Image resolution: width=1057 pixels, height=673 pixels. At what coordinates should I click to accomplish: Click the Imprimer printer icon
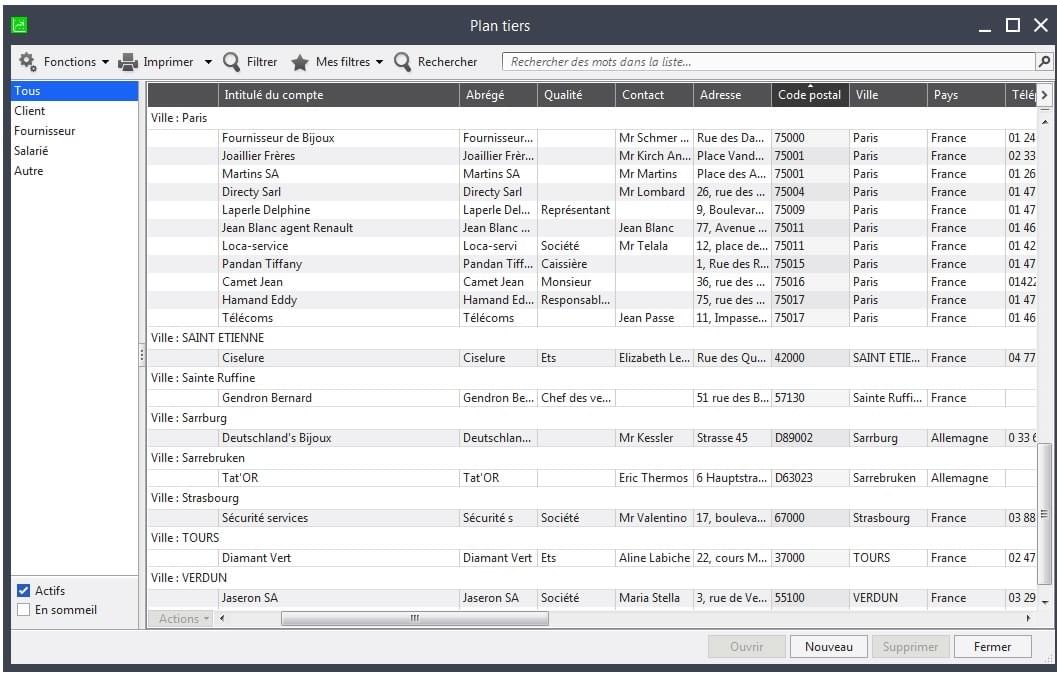click(x=128, y=62)
